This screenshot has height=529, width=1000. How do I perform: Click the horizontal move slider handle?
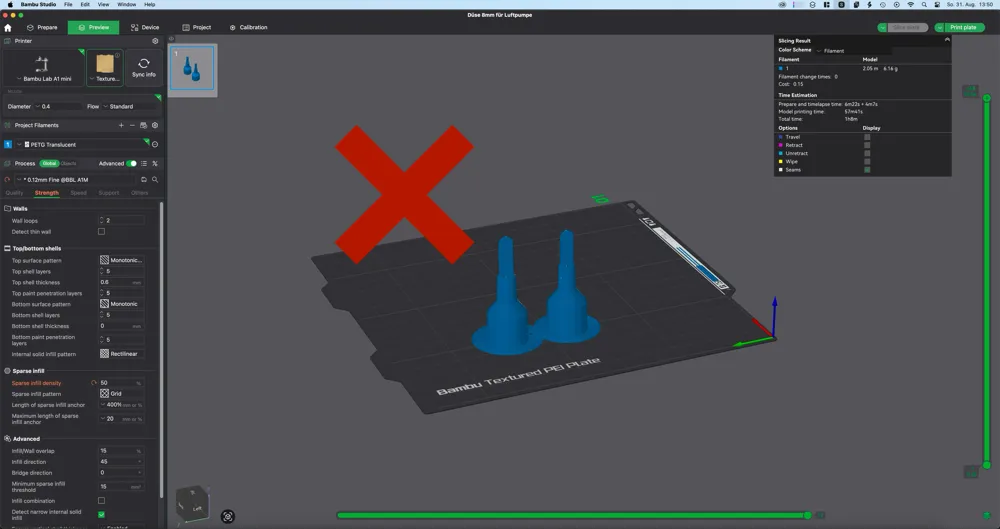[807, 515]
